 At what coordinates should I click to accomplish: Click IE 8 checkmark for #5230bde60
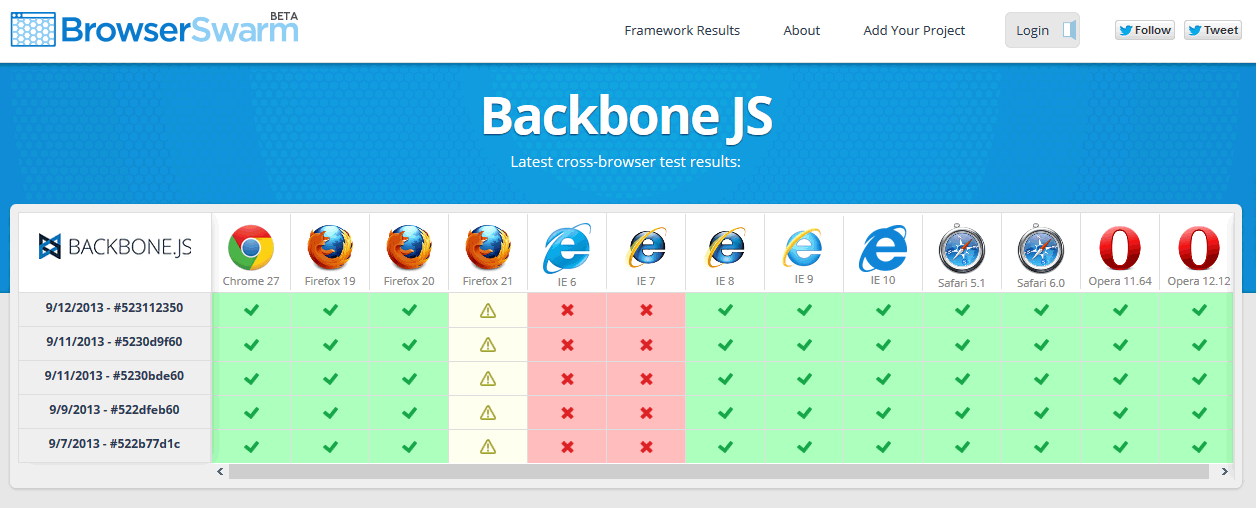(725, 378)
